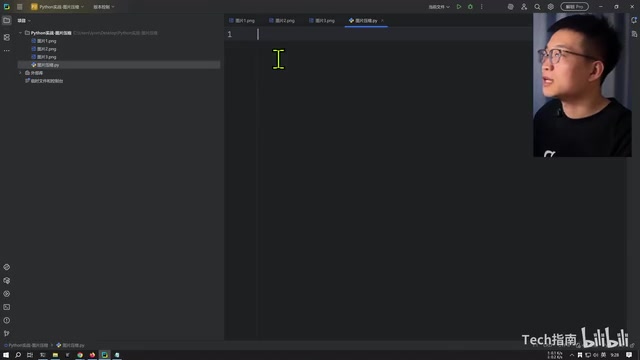Open the Current File run configuration dropdown
The image size is (640, 360).
[x=439, y=7]
